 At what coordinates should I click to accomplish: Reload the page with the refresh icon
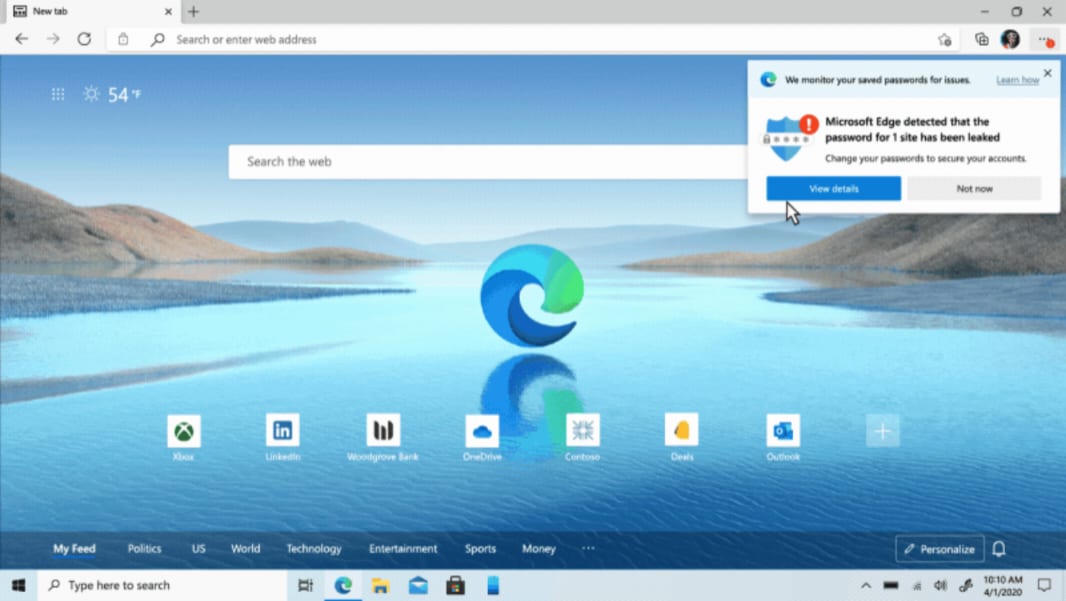tap(84, 39)
